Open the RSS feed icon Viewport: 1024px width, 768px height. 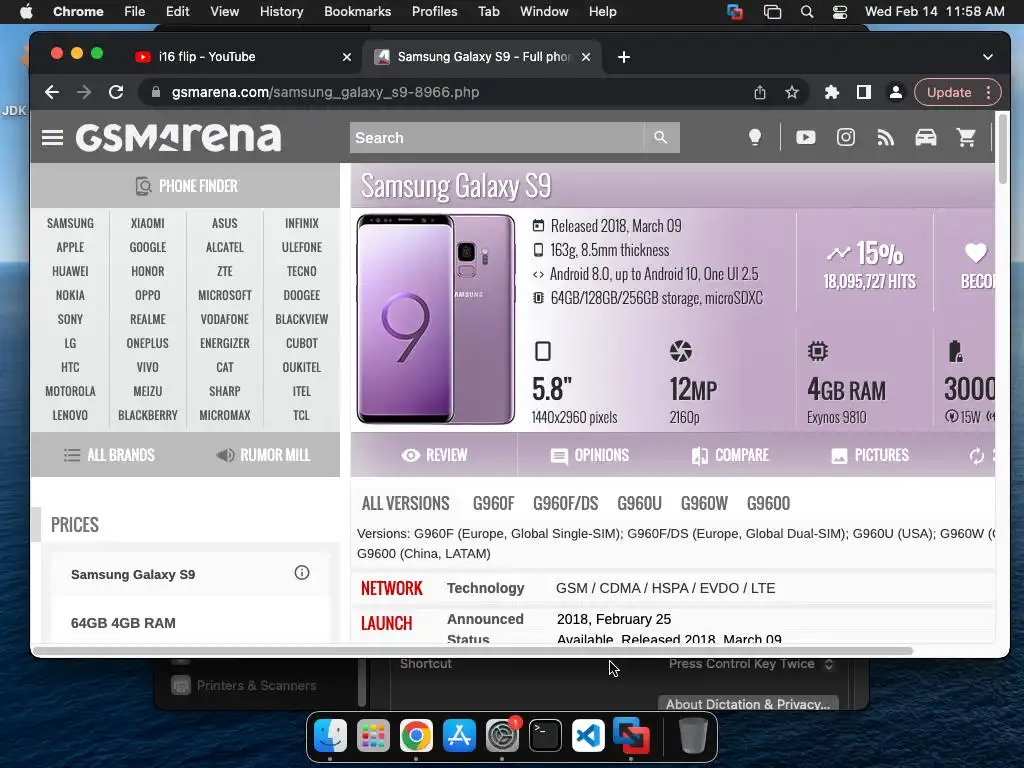(x=886, y=137)
